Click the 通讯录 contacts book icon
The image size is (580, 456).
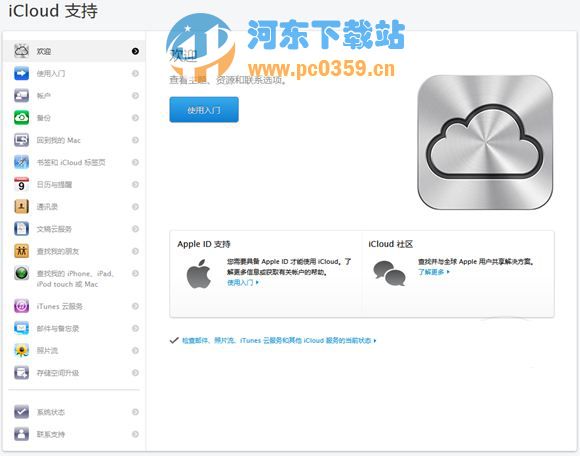(x=21, y=206)
